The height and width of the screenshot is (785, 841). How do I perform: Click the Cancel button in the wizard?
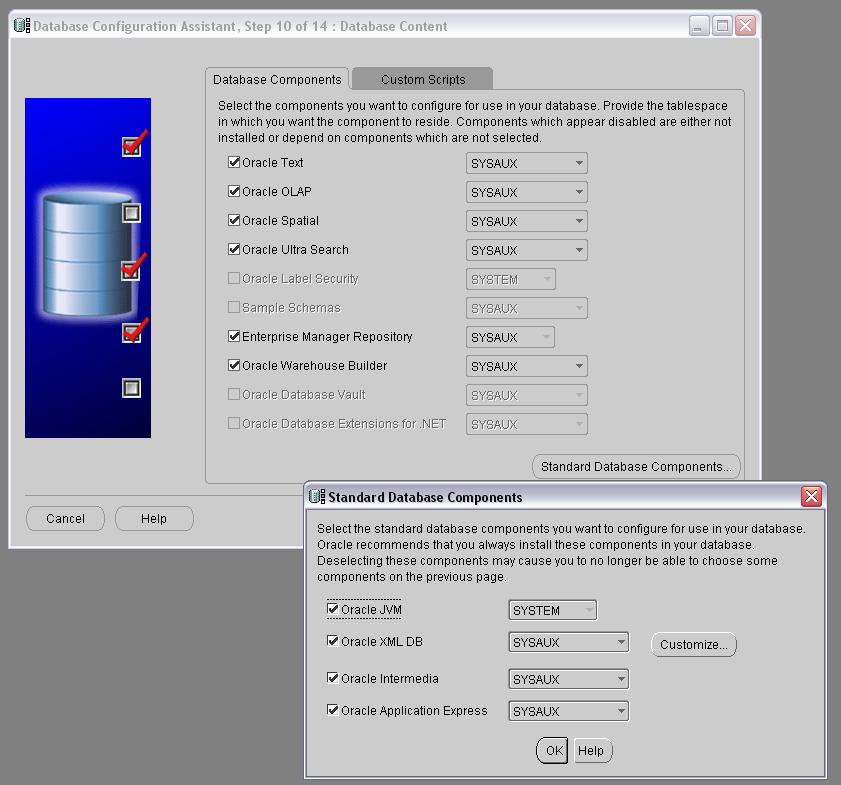pos(65,518)
